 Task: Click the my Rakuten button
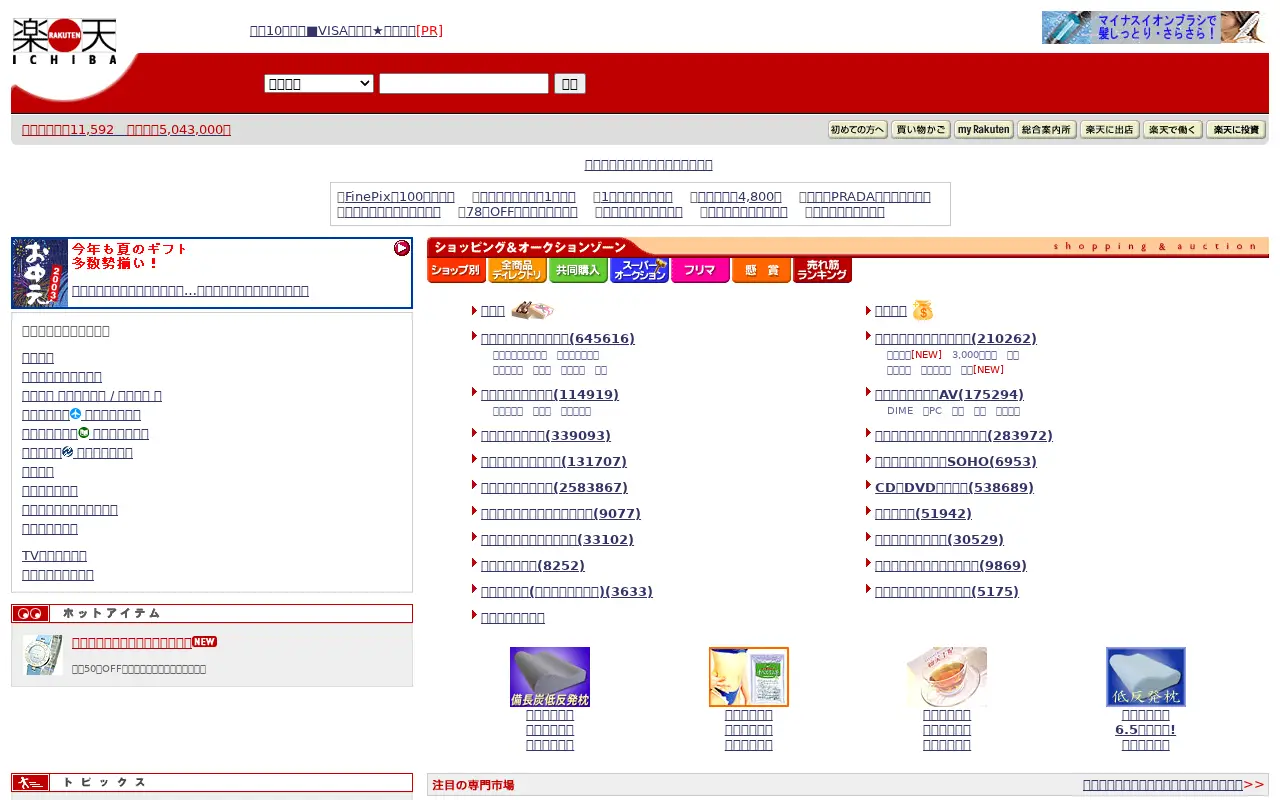click(x=984, y=129)
